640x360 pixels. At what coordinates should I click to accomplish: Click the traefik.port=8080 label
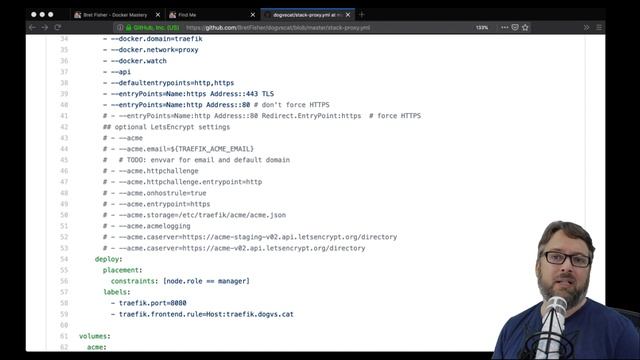click(149, 303)
